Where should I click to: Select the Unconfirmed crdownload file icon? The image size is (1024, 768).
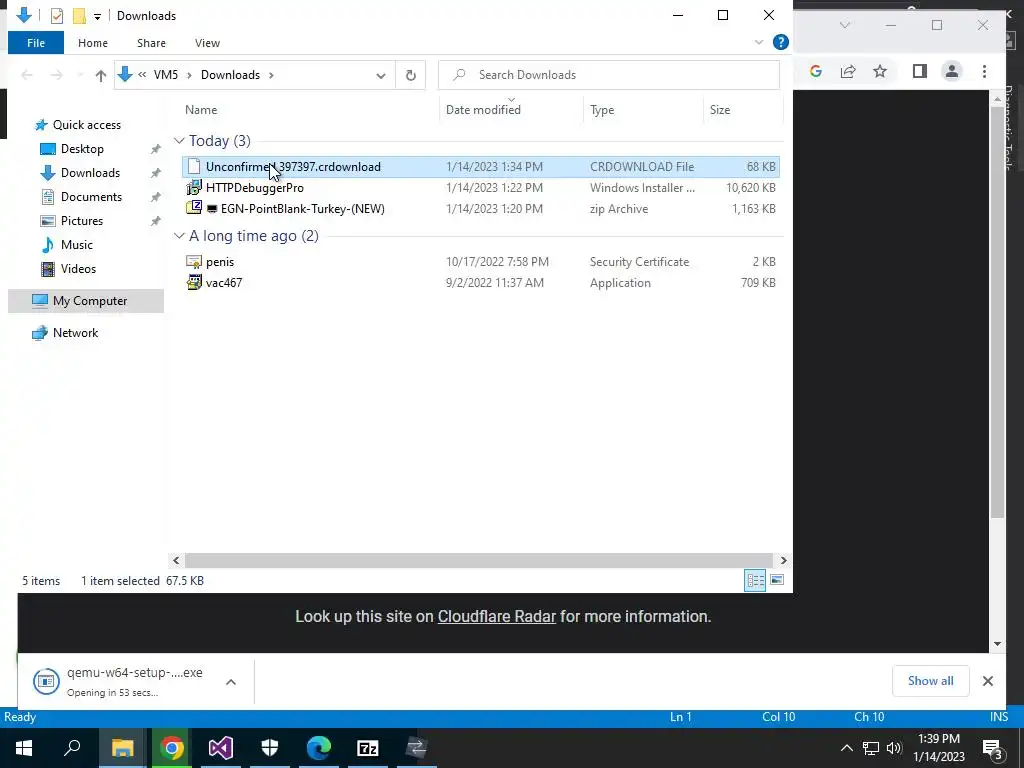[x=194, y=167]
